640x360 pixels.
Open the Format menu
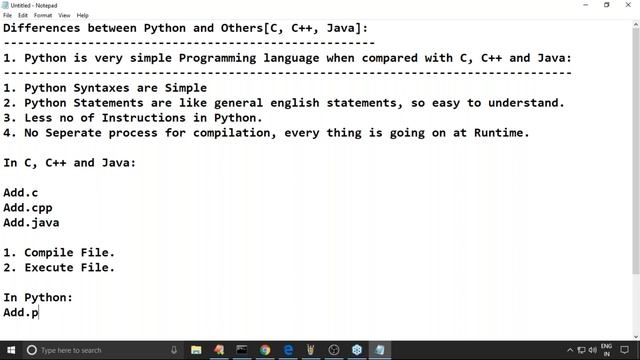tap(43, 16)
